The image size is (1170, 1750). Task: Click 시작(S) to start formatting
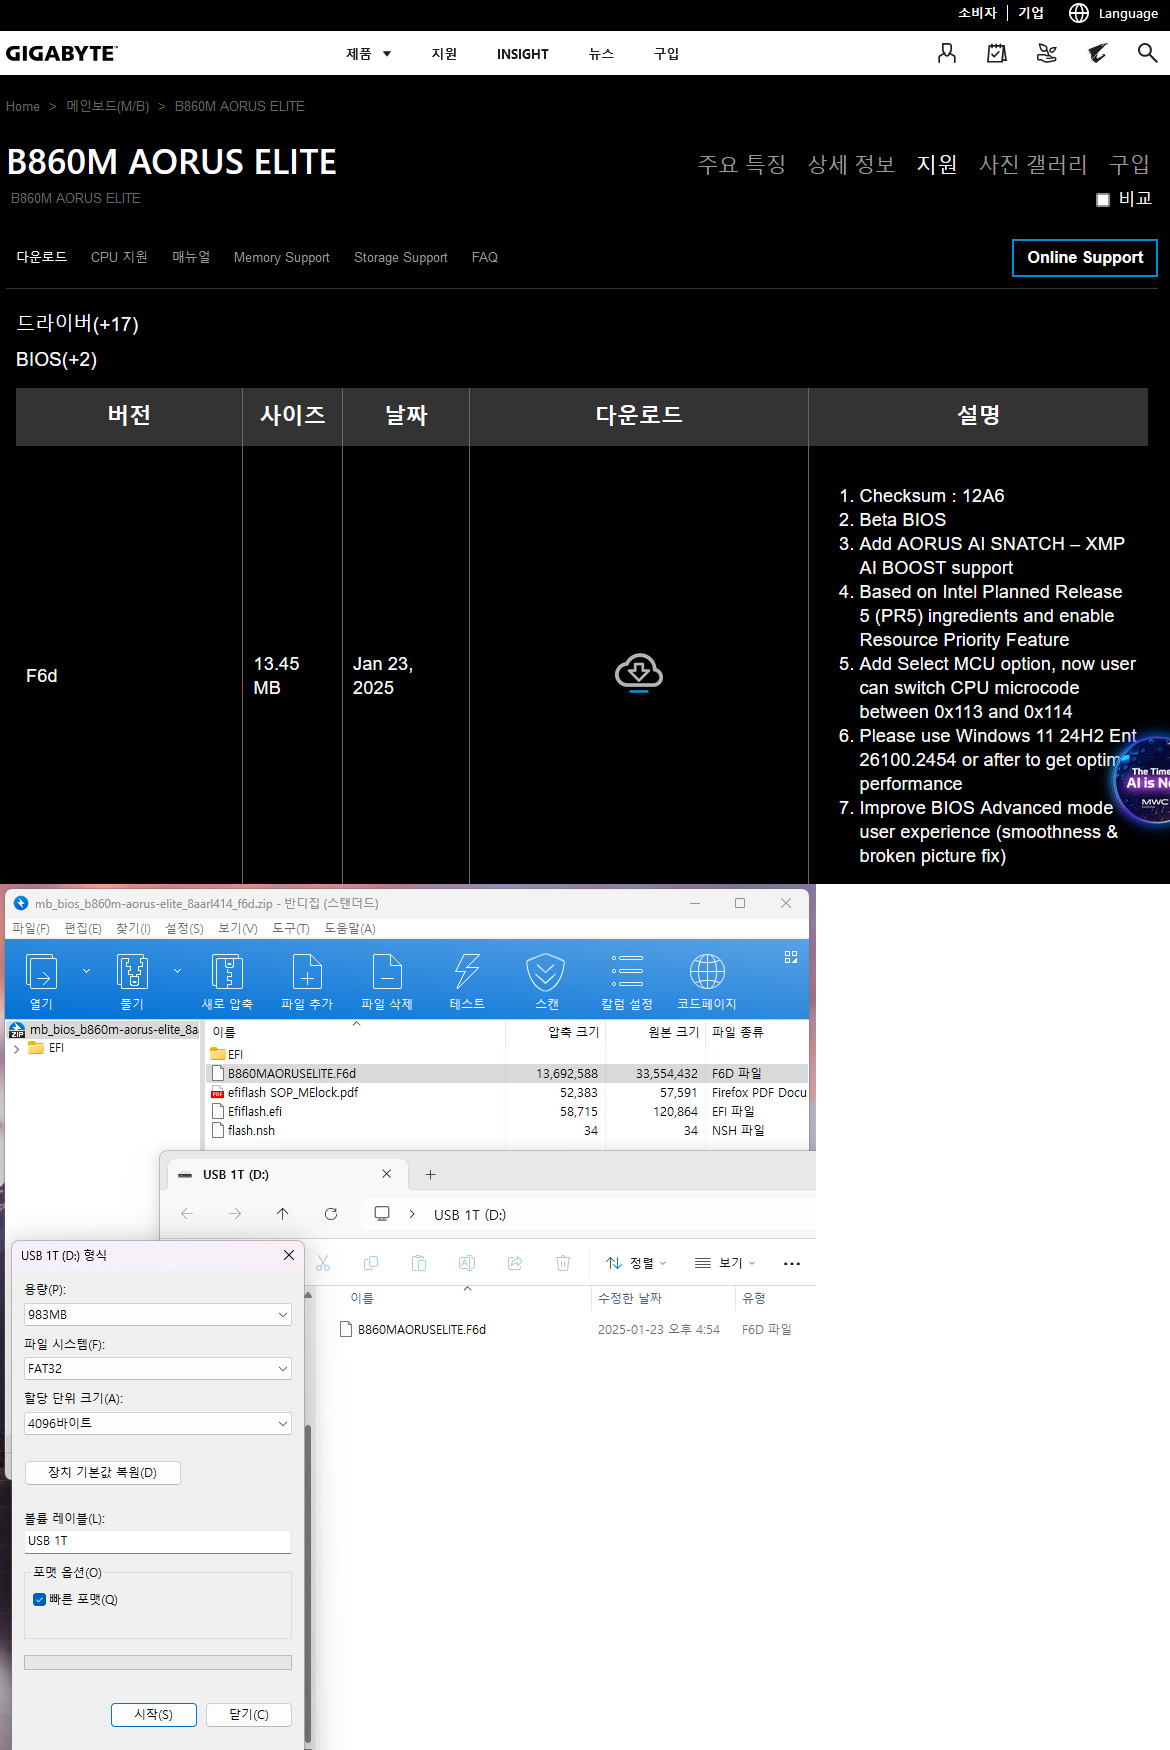(154, 1715)
